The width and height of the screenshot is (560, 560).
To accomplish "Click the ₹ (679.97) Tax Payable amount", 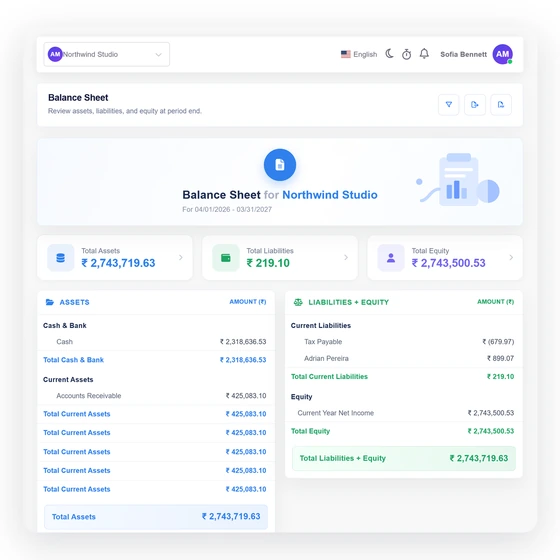I will tap(498, 342).
